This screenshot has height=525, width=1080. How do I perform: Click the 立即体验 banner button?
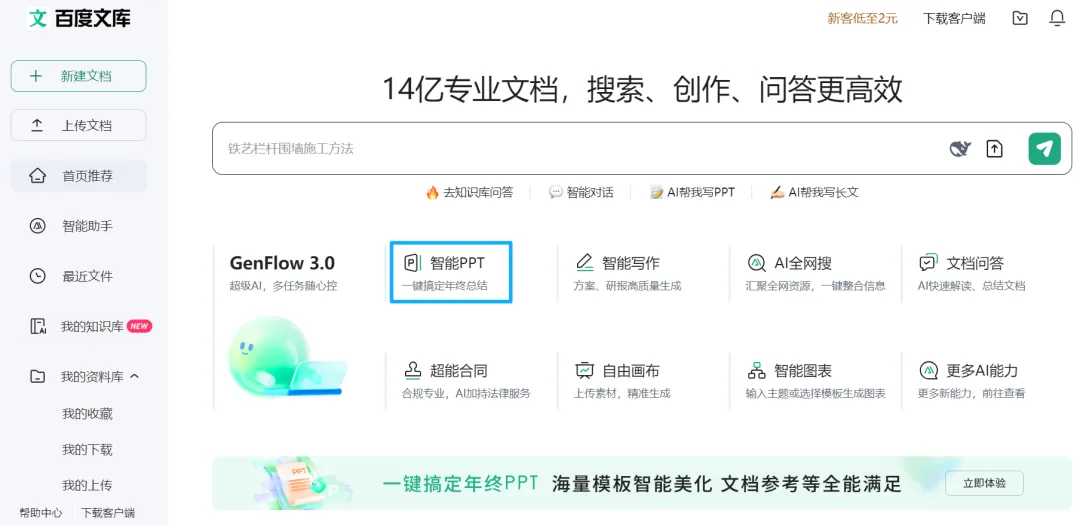(x=984, y=484)
